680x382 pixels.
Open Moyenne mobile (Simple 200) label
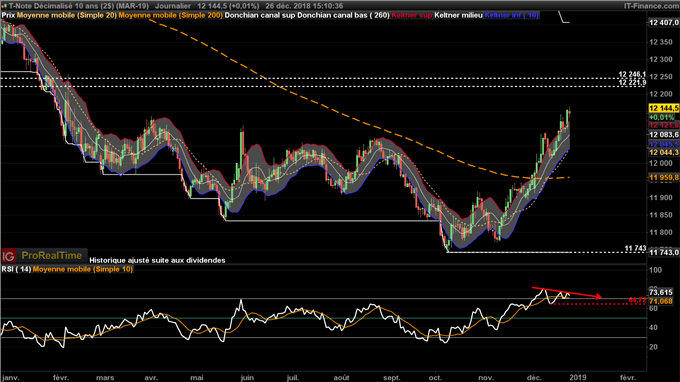(x=170, y=15)
